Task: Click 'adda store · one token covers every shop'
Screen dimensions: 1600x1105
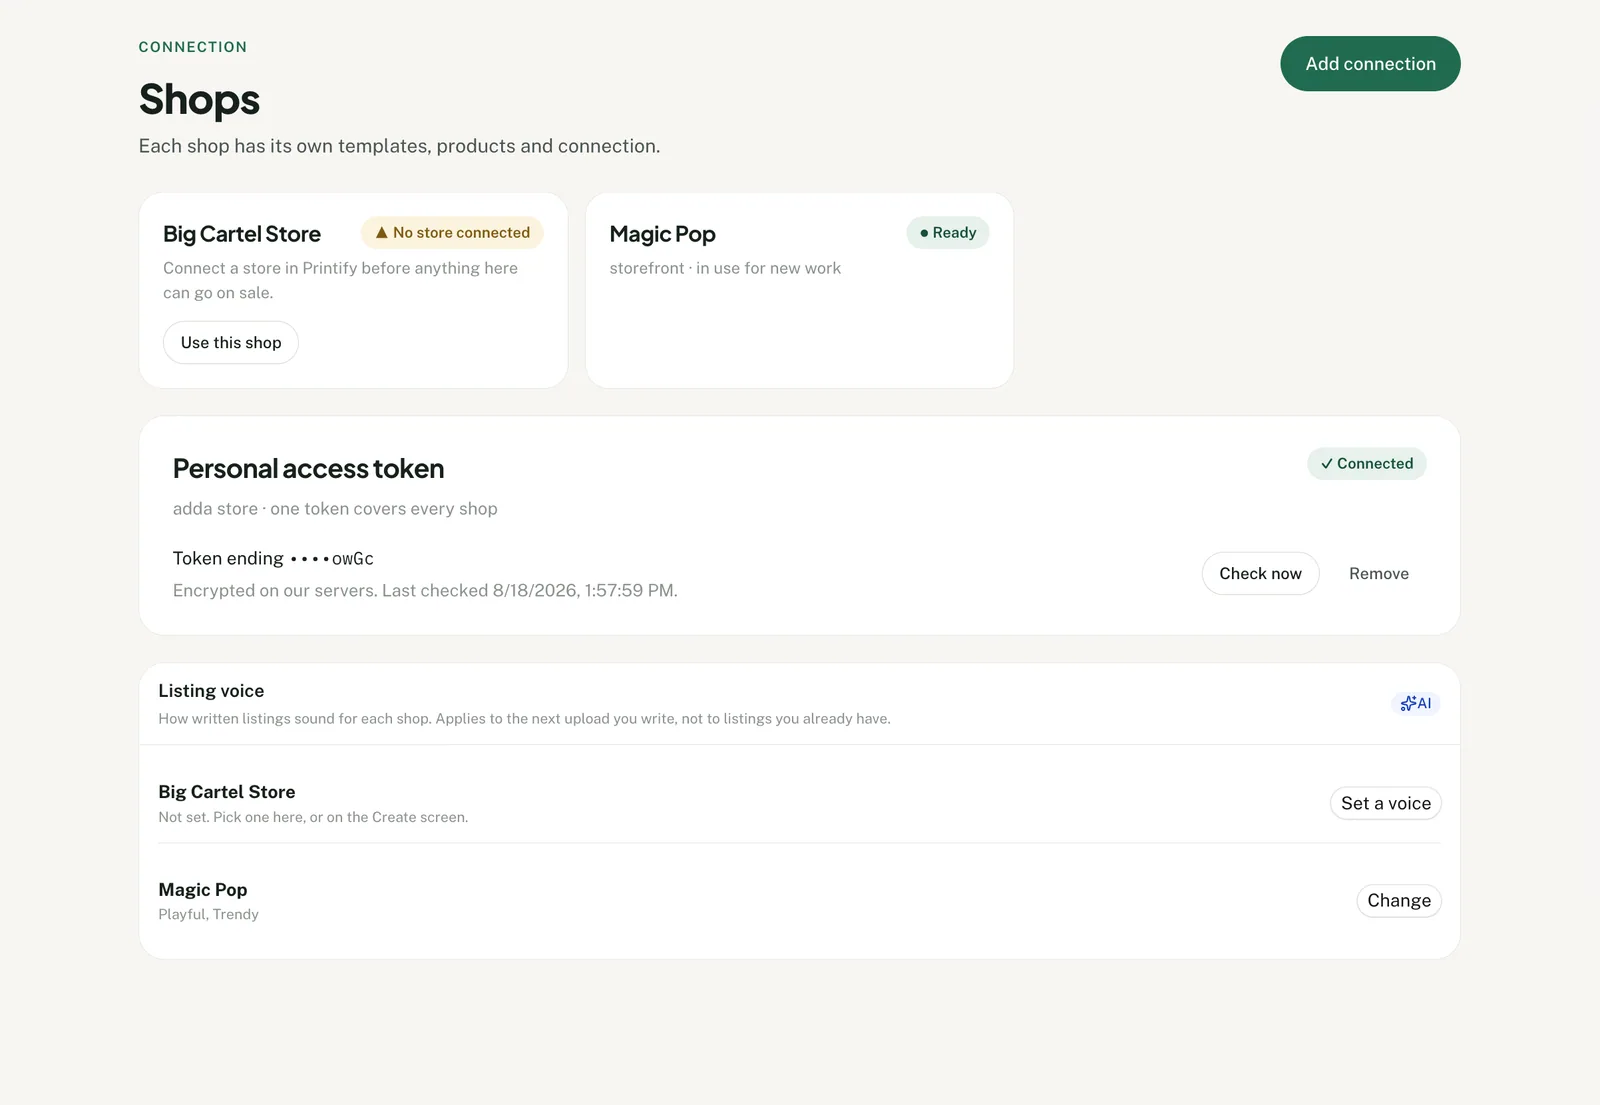Action: pyautogui.click(x=335, y=509)
